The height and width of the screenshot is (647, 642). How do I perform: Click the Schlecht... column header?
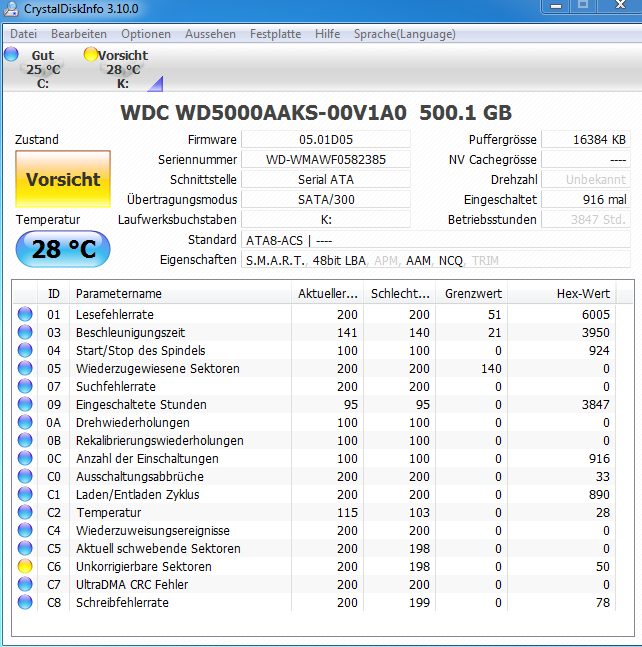tap(400, 294)
